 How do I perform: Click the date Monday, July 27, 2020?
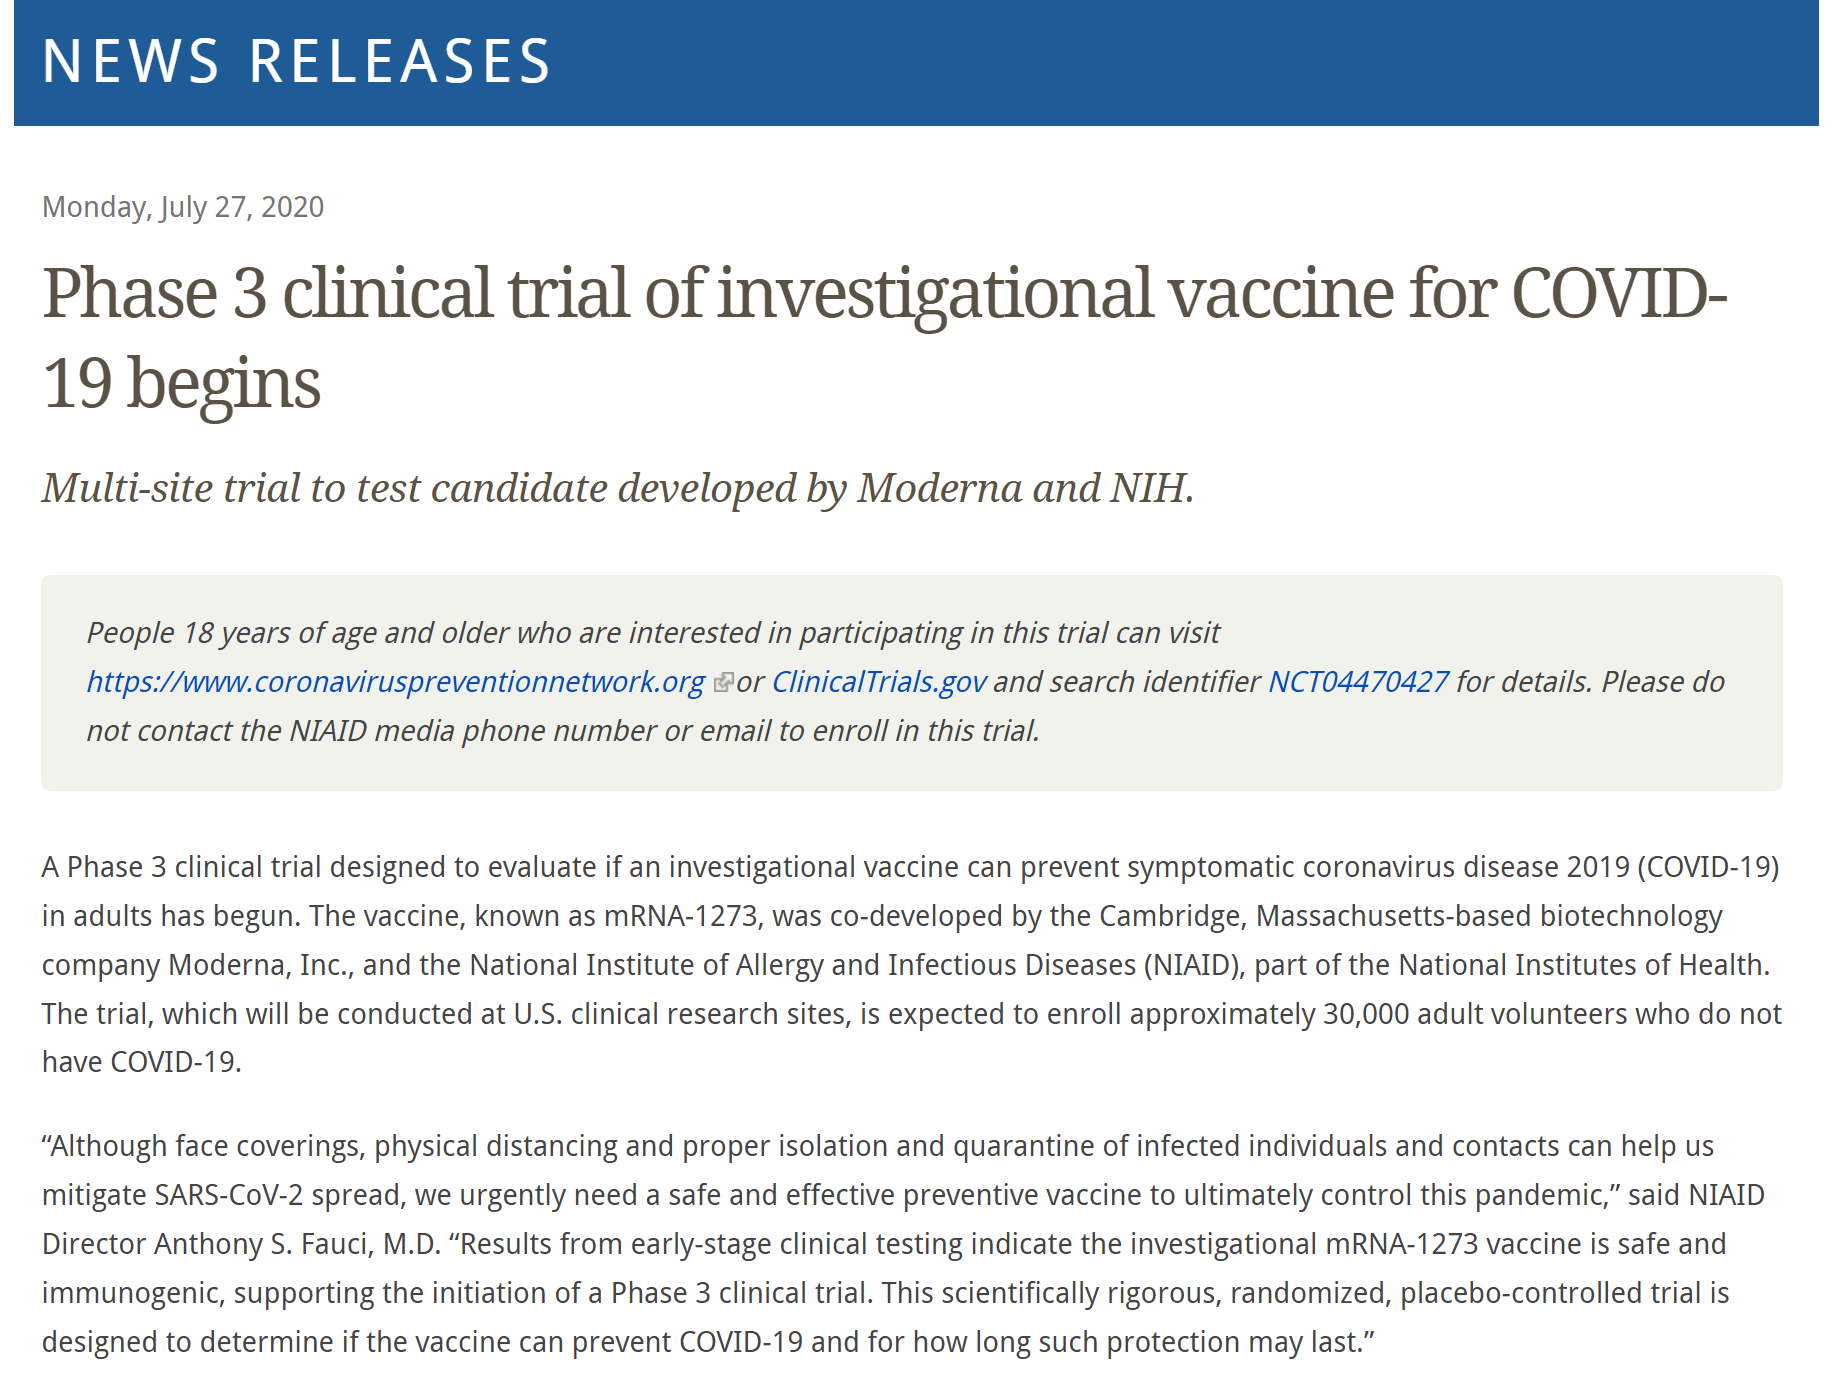(x=183, y=207)
